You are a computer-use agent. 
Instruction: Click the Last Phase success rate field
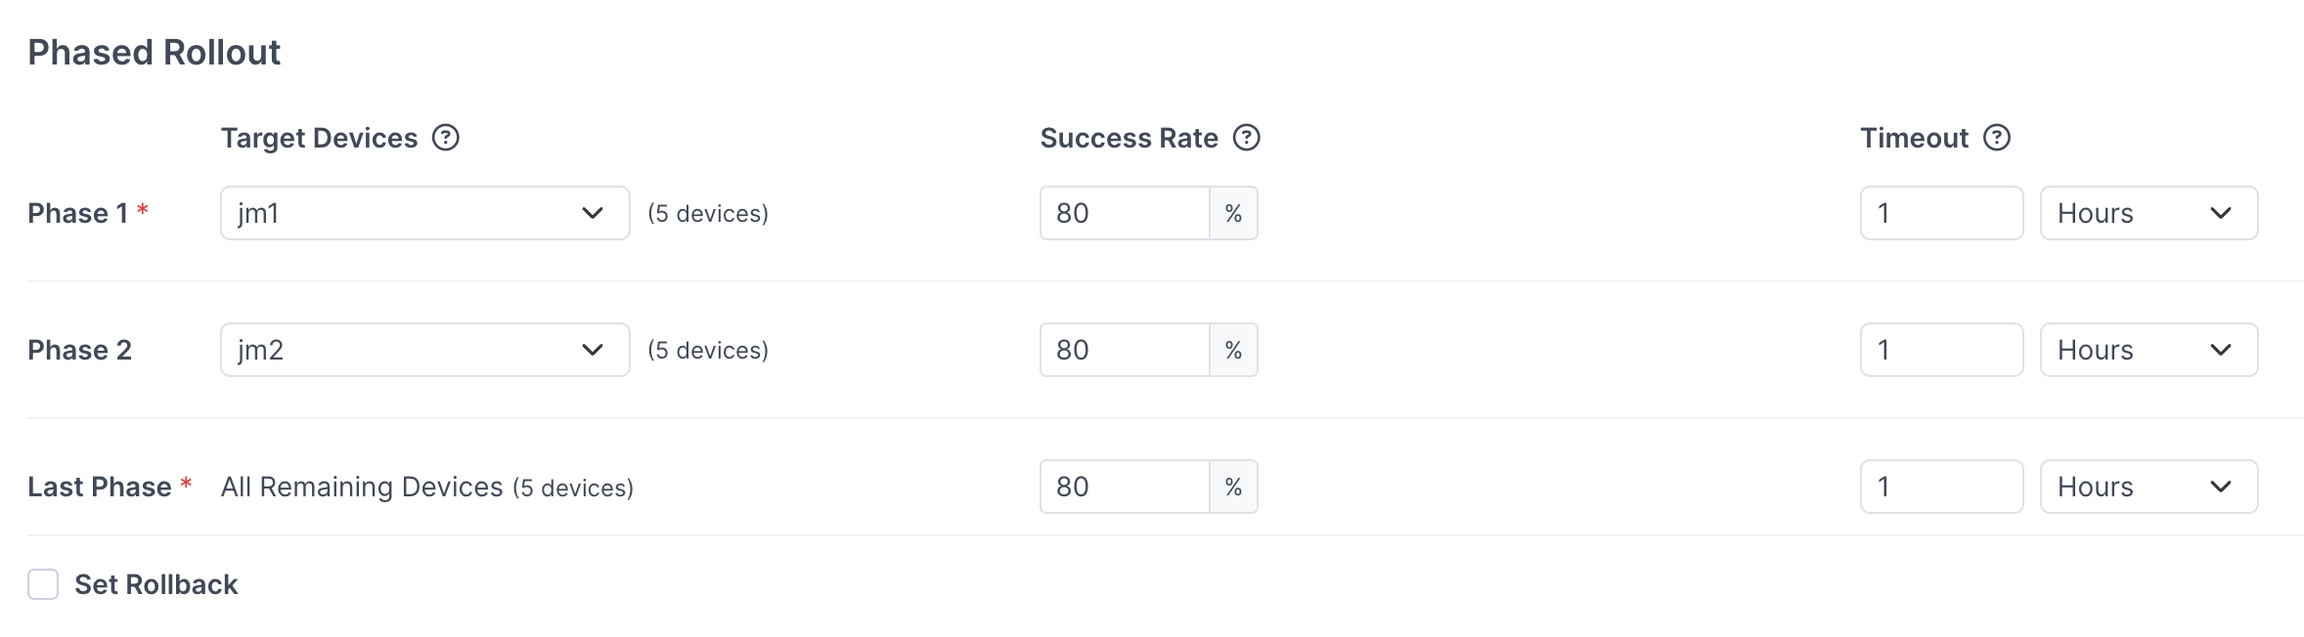pyautogui.click(x=1124, y=487)
